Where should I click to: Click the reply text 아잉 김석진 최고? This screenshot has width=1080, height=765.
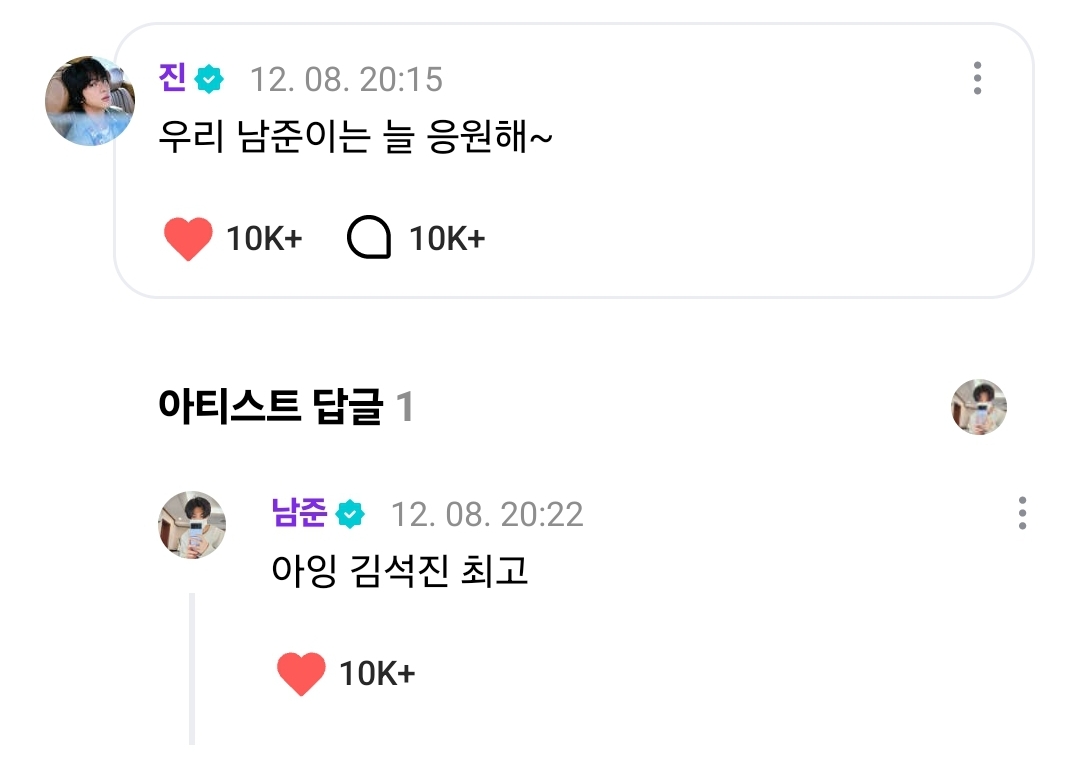pos(400,571)
